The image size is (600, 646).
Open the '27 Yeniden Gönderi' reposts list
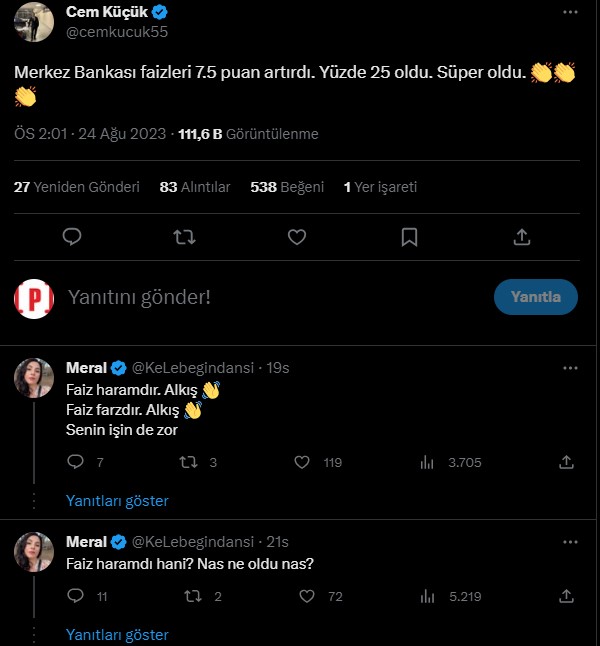click(76, 187)
